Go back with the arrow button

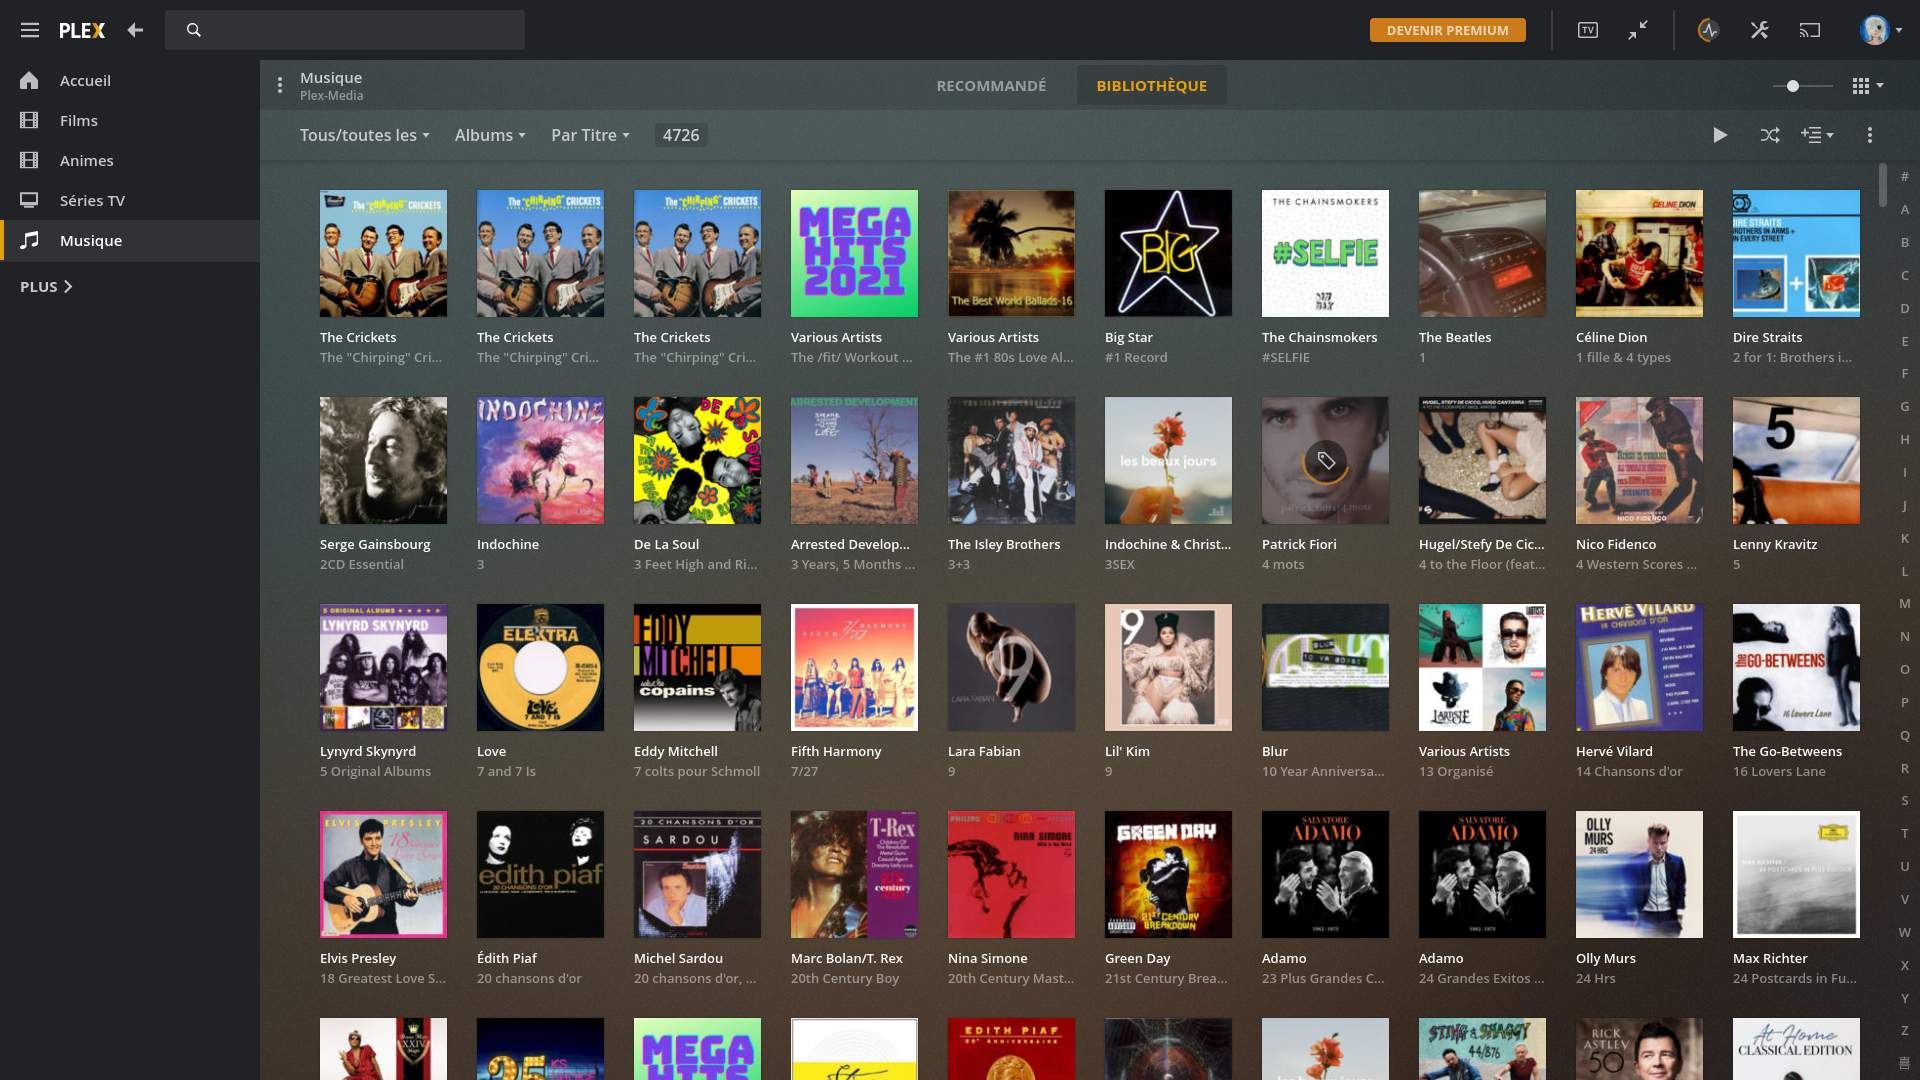(x=135, y=30)
